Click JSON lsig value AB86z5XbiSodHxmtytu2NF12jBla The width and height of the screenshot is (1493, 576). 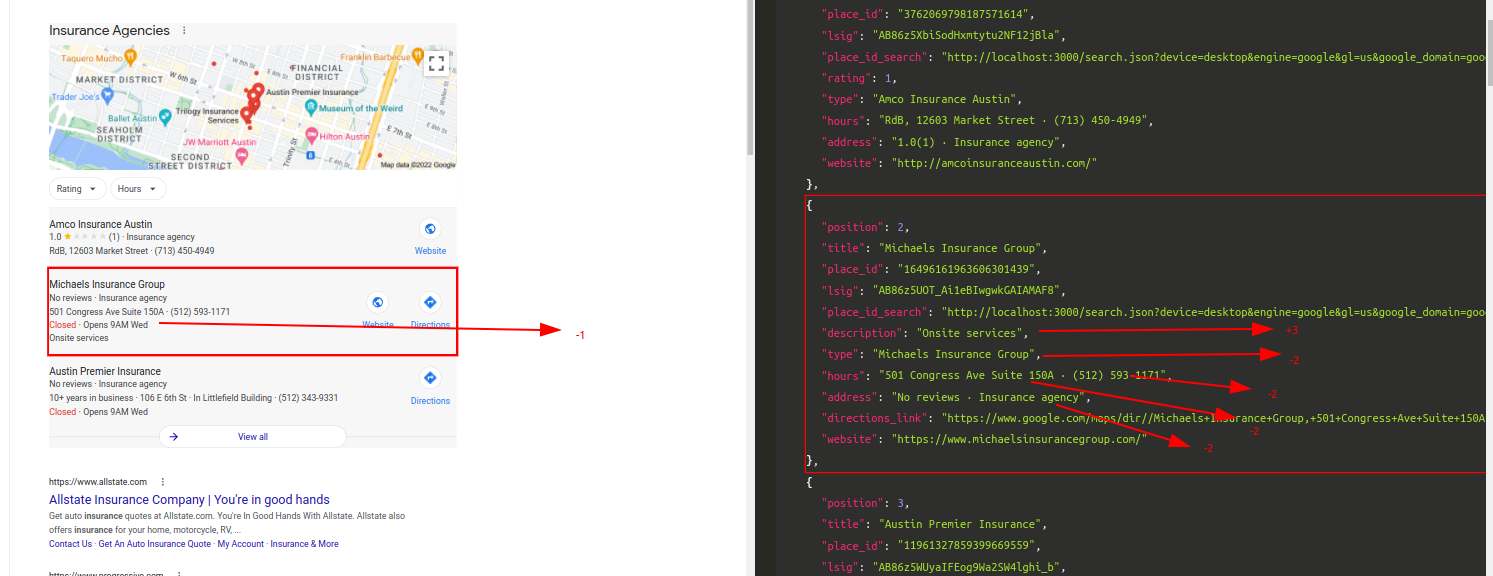pos(967,35)
